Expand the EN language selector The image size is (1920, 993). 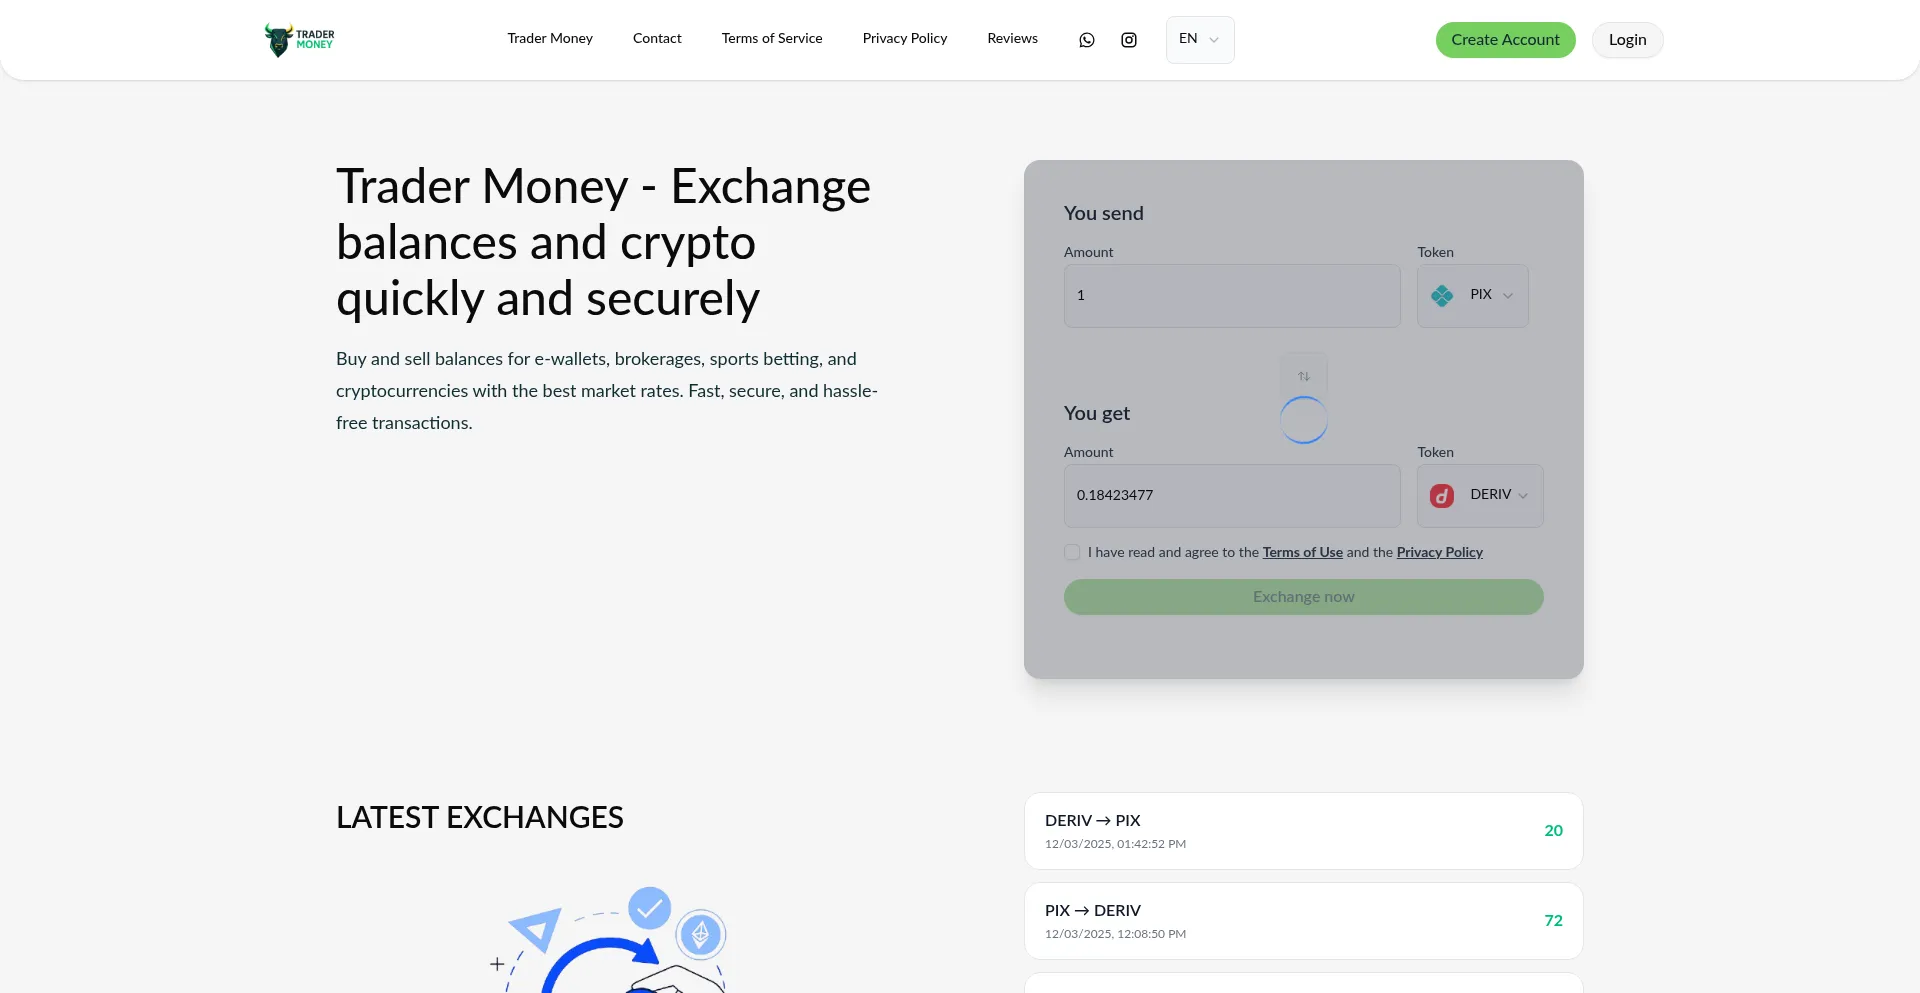click(x=1200, y=40)
